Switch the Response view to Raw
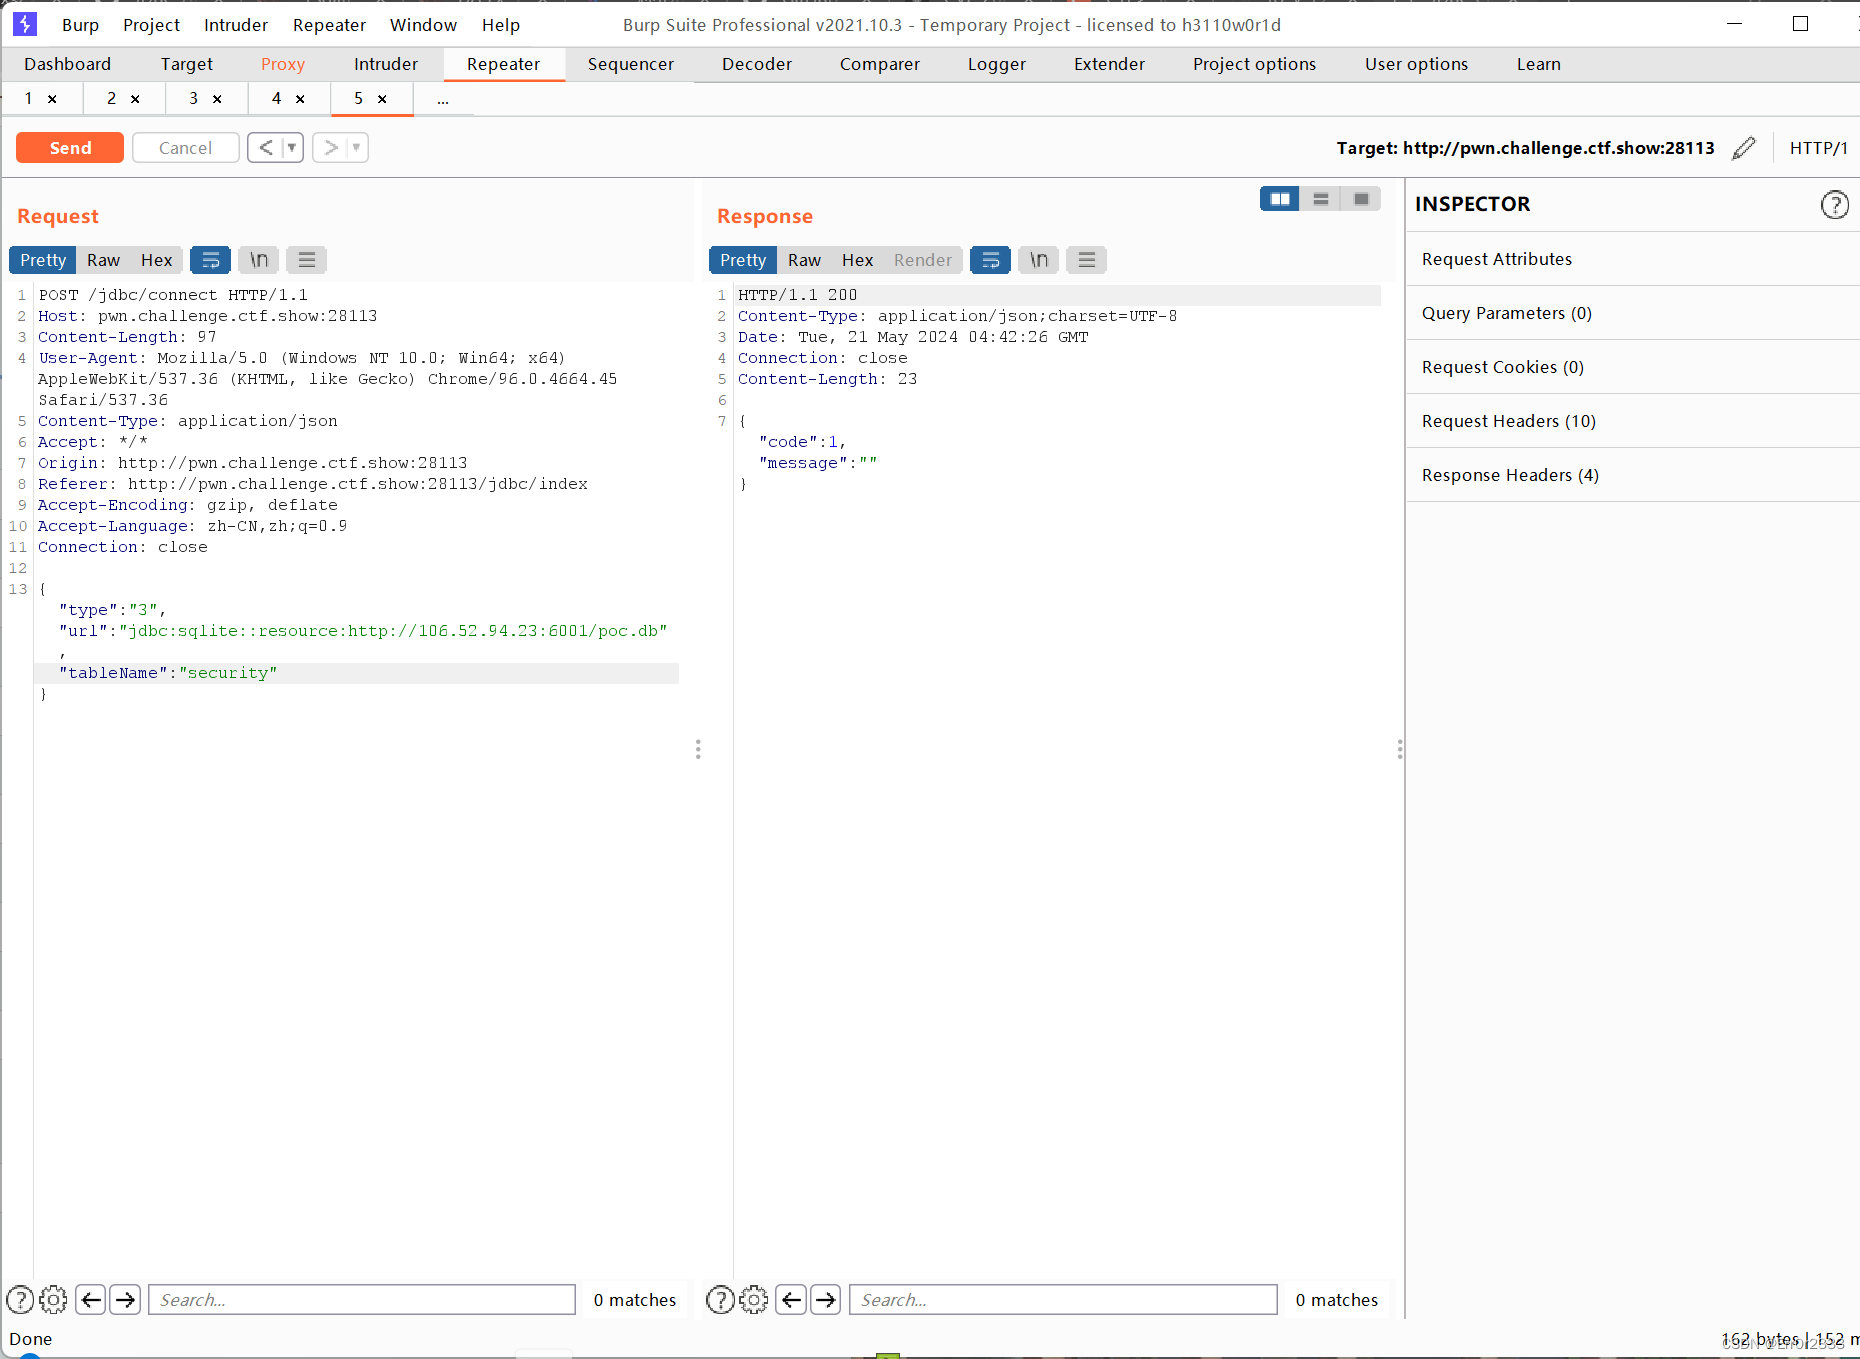The image size is (1860, 1359). pyautogui.click(x=804, y=260)
